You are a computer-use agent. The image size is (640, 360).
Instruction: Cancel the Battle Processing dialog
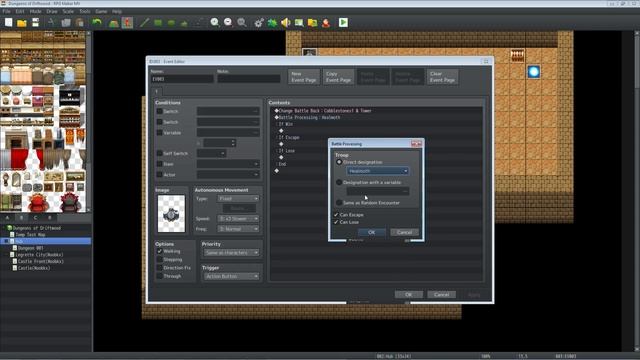404,232
